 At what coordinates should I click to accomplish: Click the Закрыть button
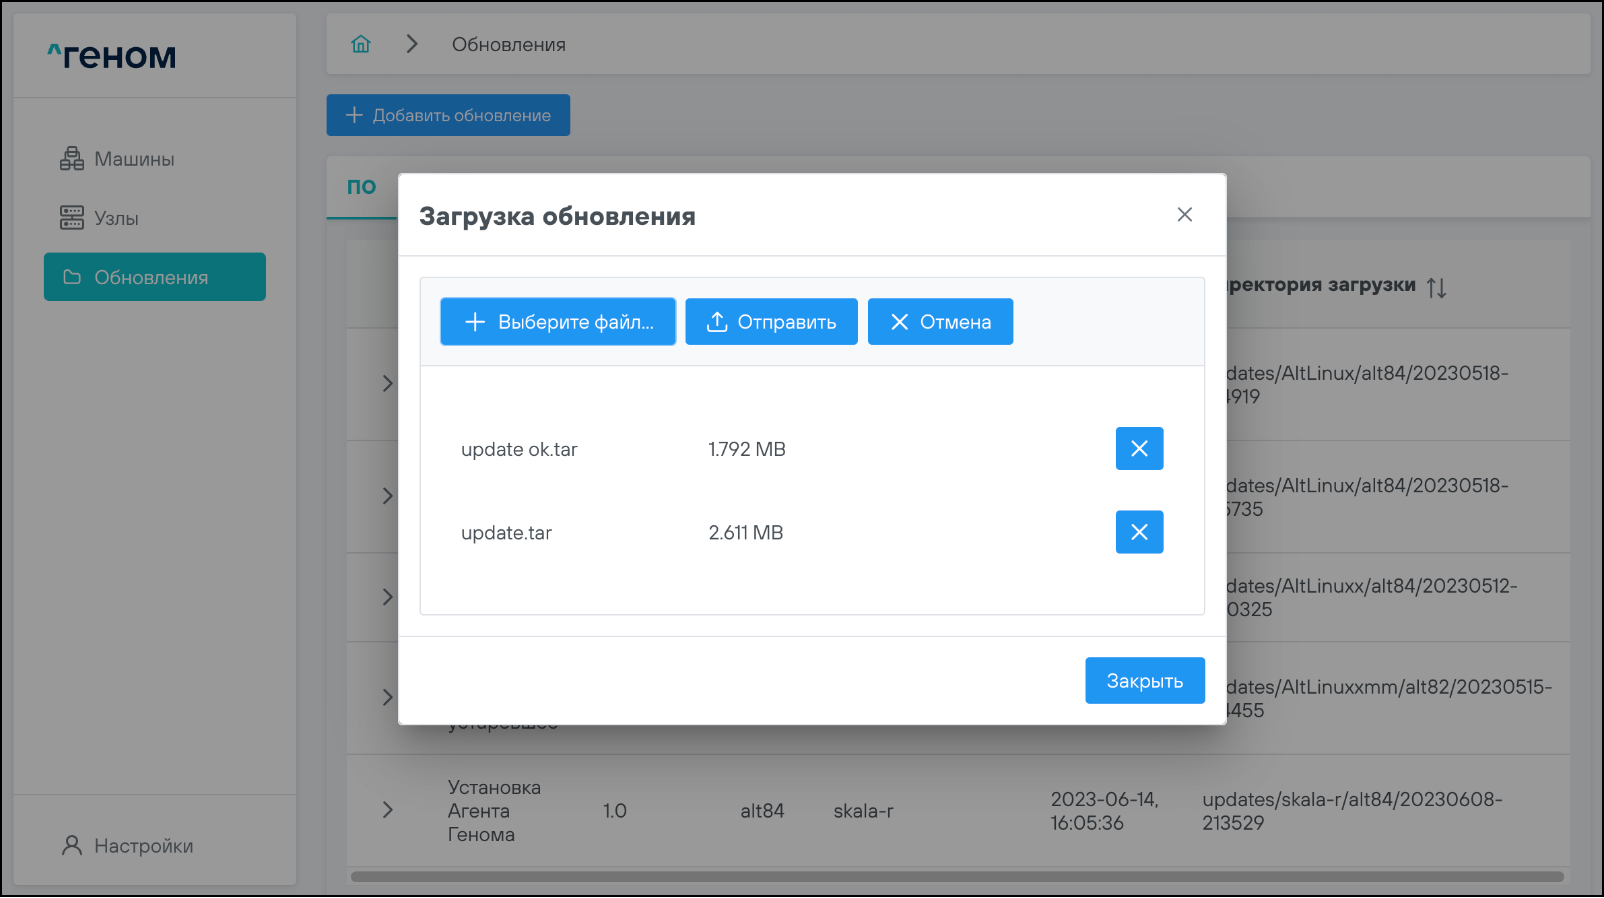point(1144,681)
